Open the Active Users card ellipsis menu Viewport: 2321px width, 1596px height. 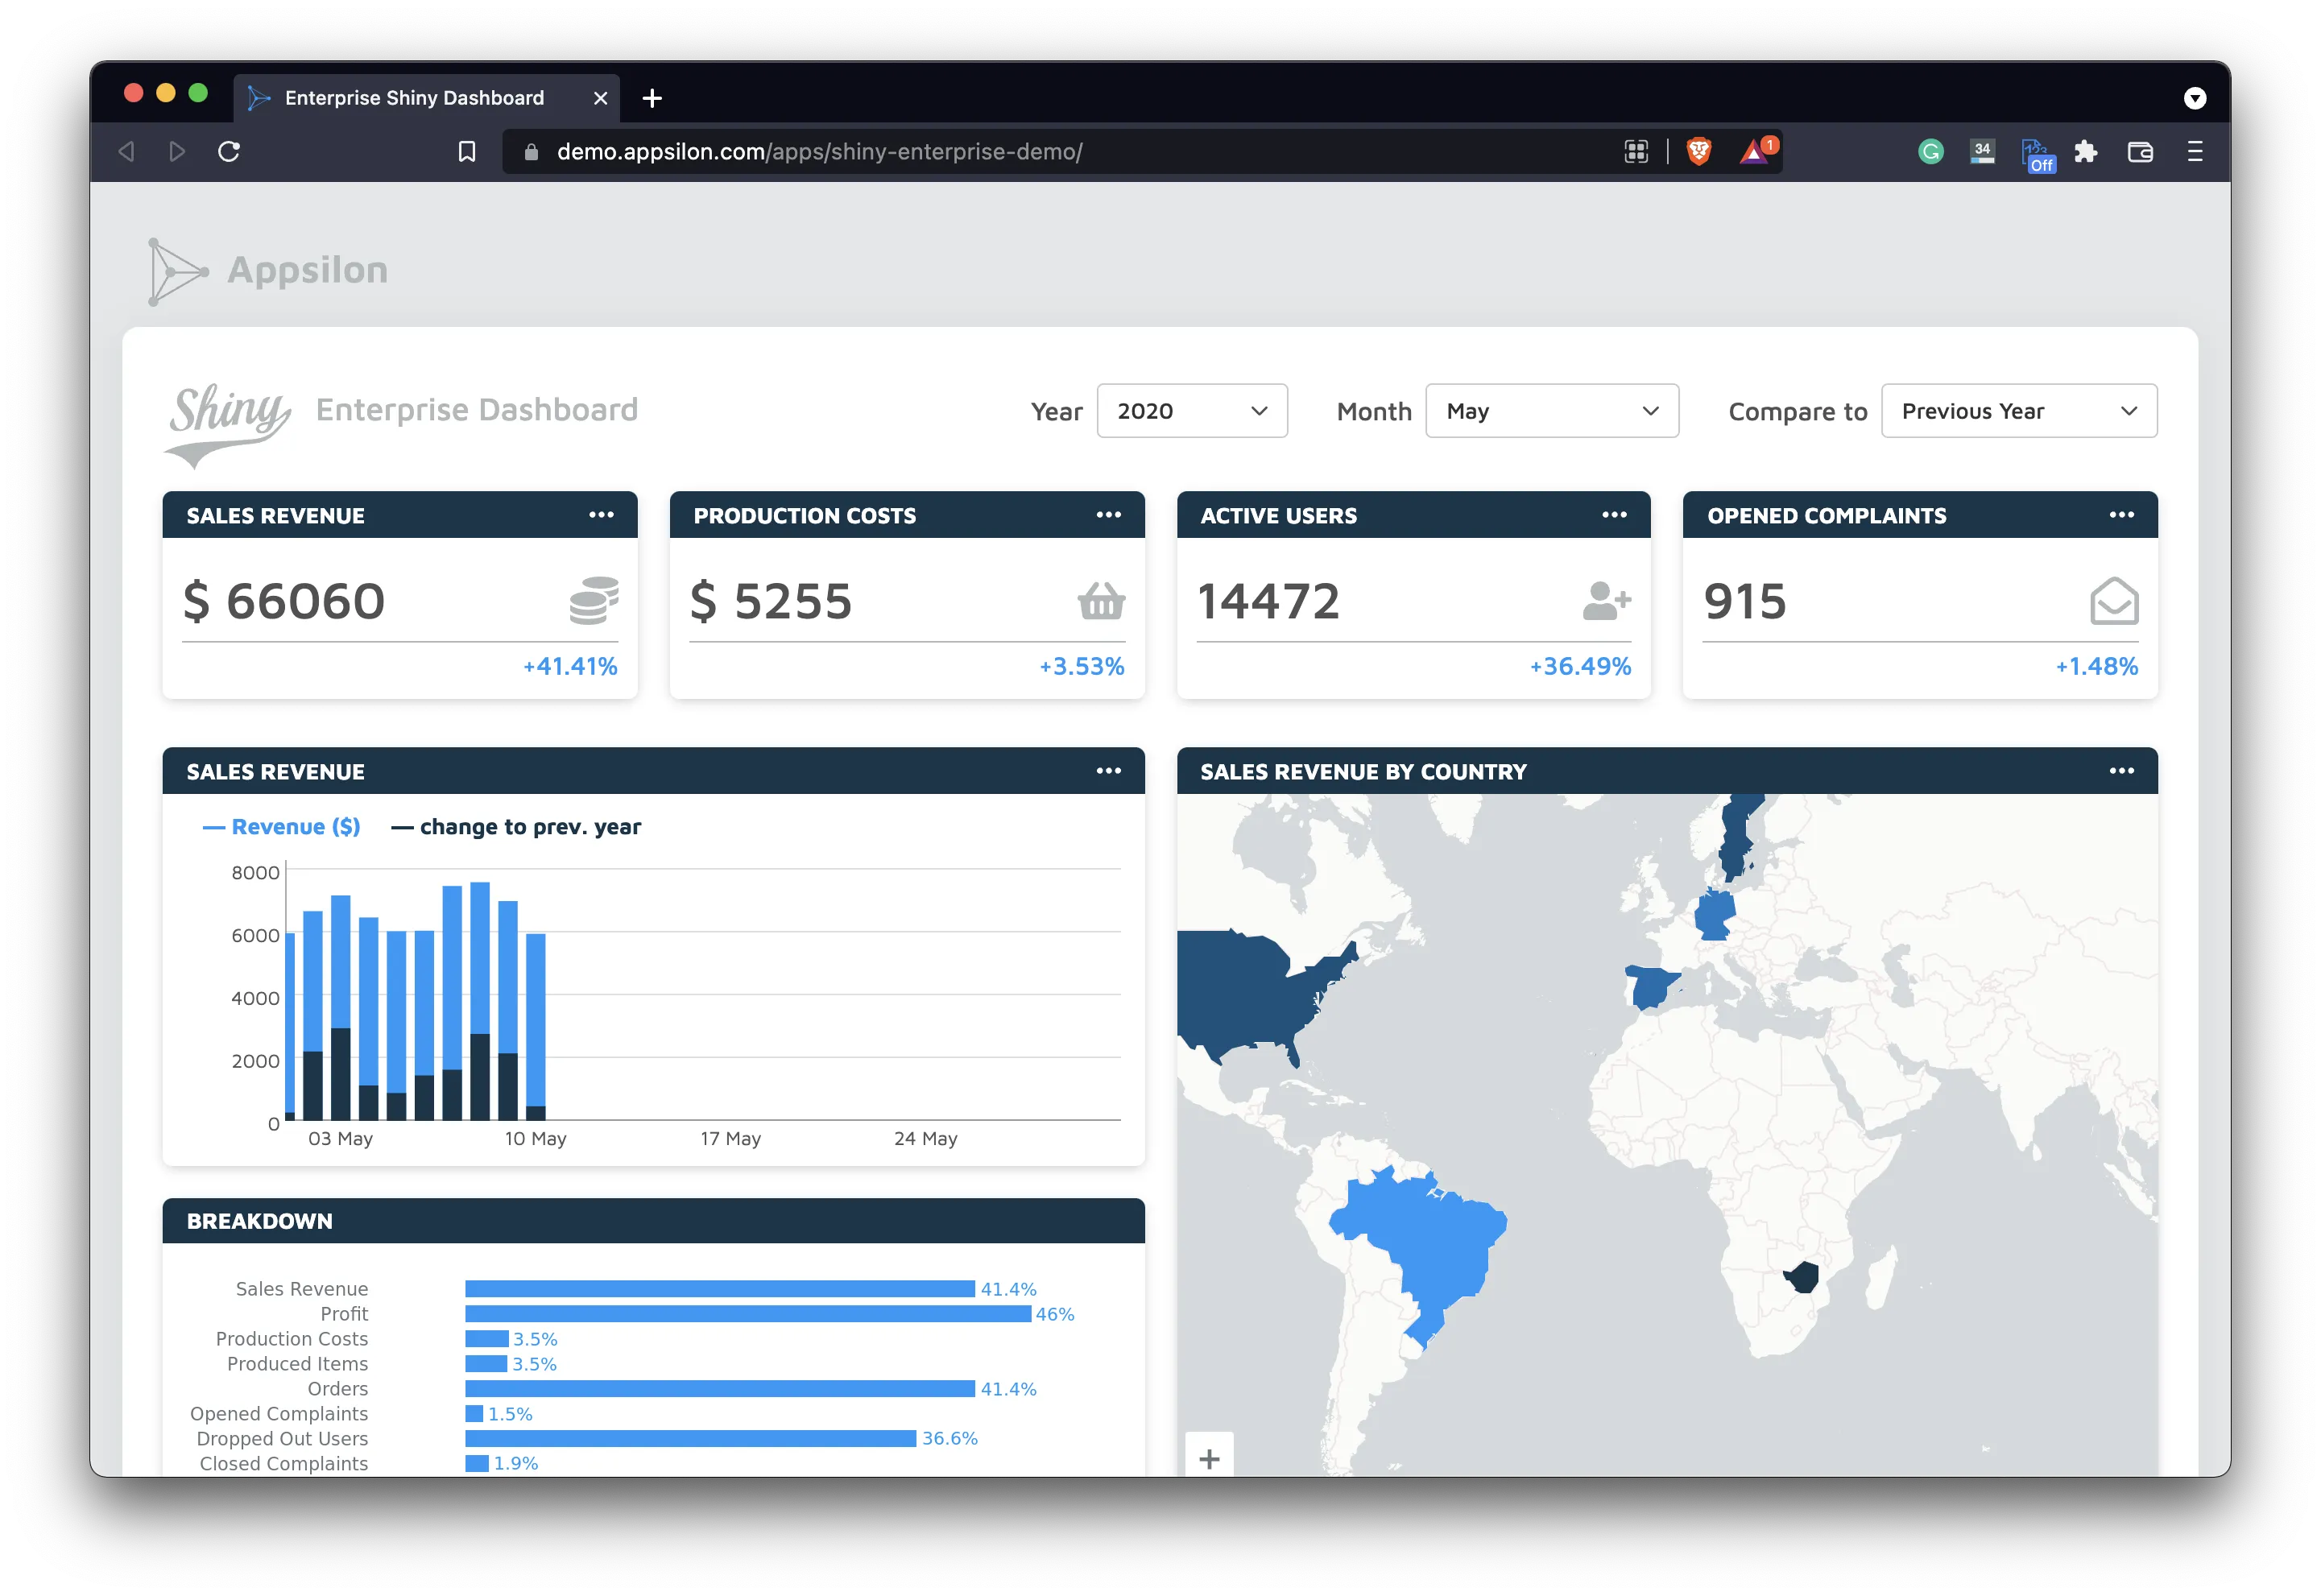click(1614, 515)
